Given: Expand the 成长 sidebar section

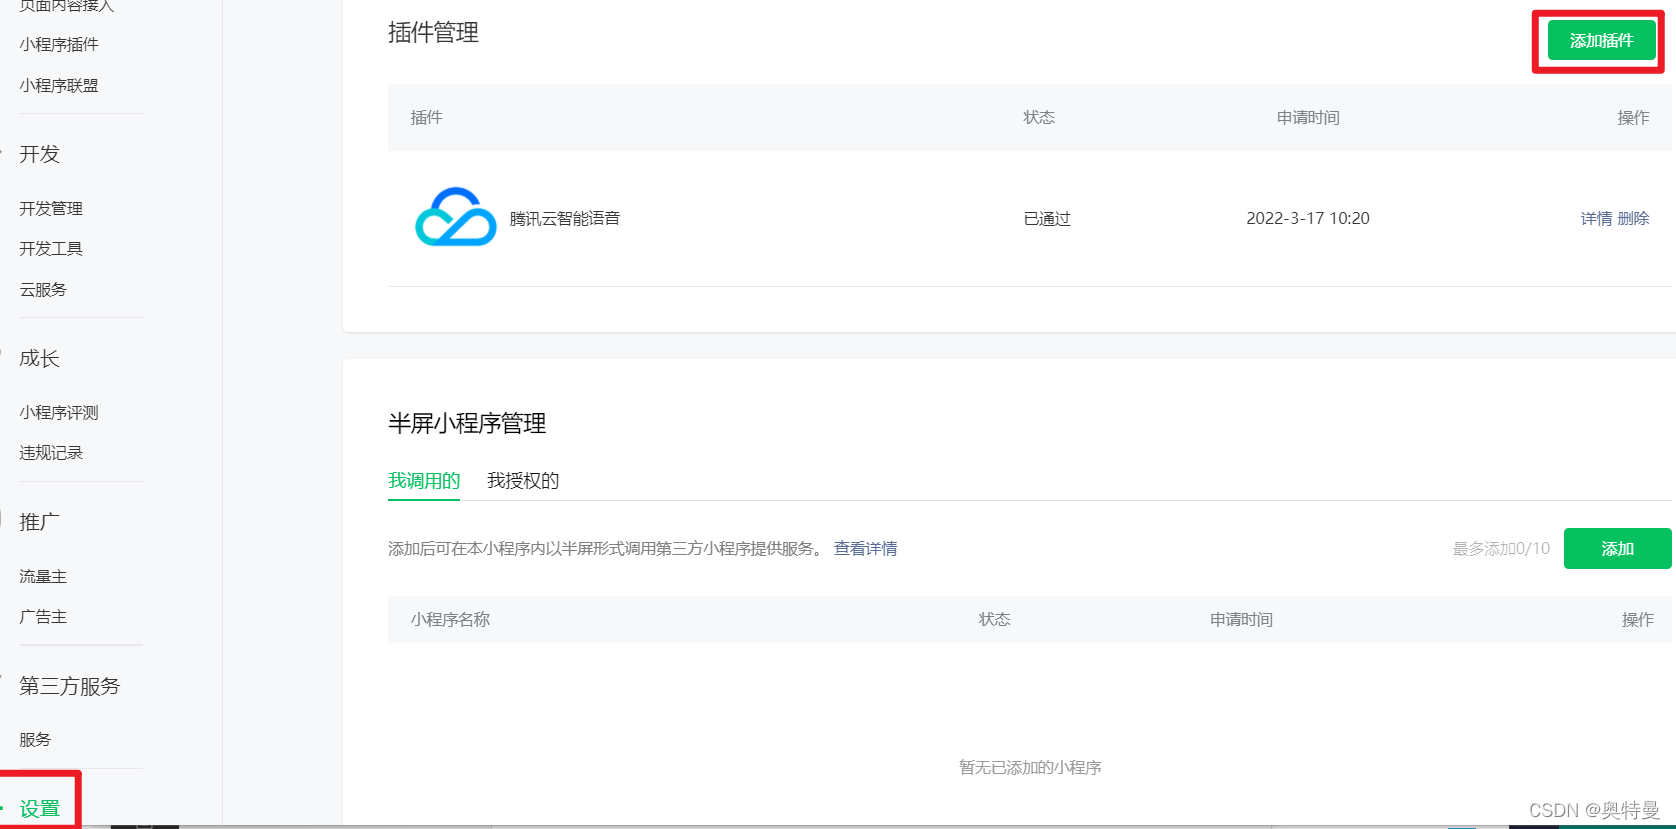Looking at the screenshot, I should (x=40, y=358).
